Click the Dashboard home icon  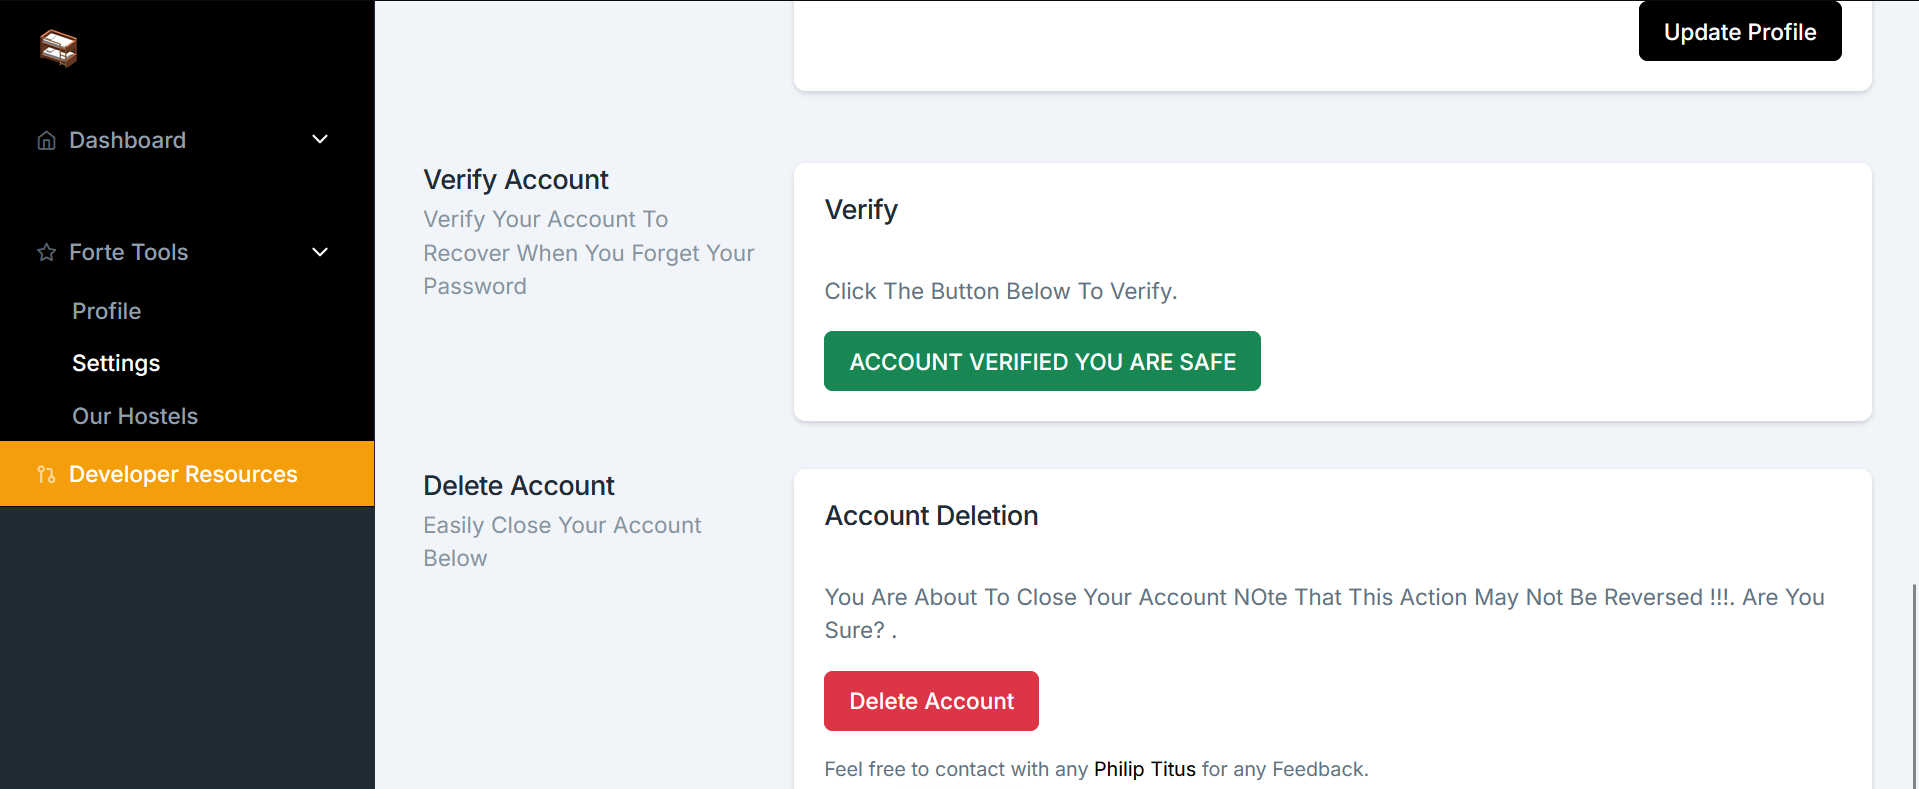click(x=46, y=140)
